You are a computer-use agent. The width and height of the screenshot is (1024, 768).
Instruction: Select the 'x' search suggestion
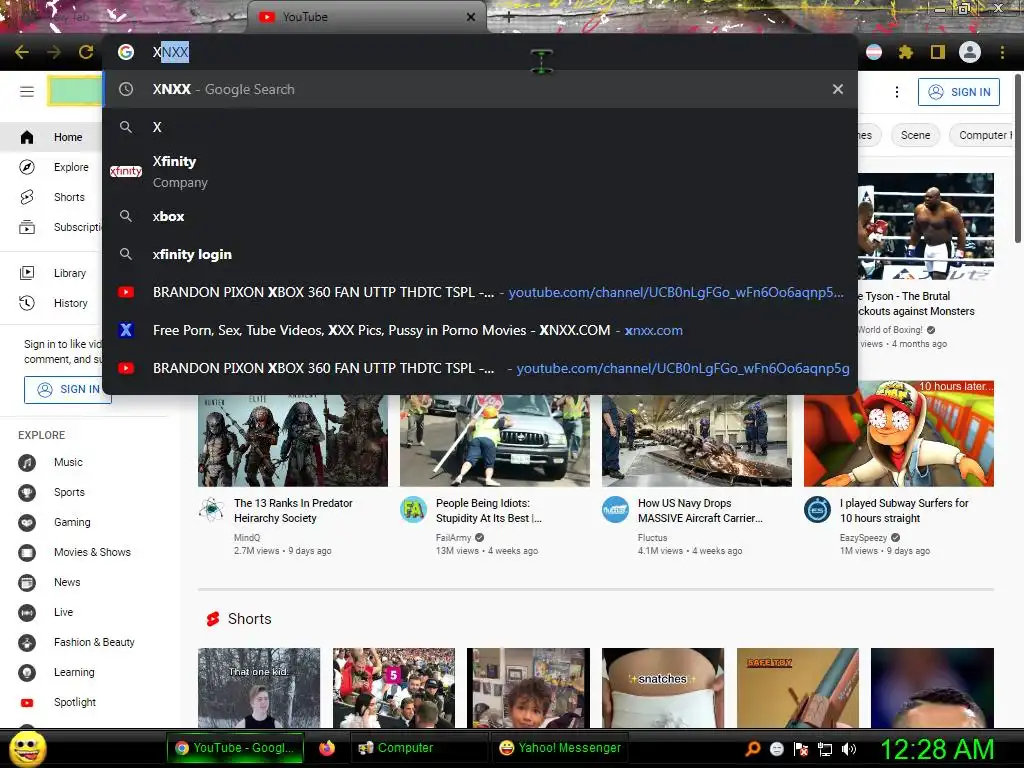[x=480, y=127]
